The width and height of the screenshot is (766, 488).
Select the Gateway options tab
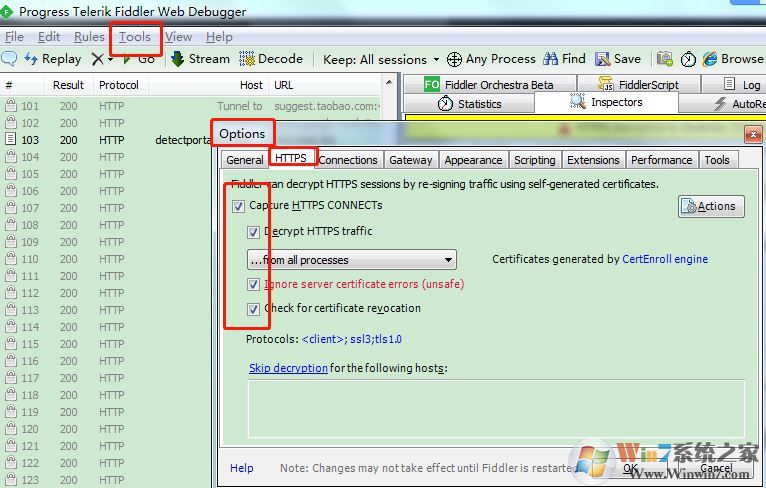410,160
